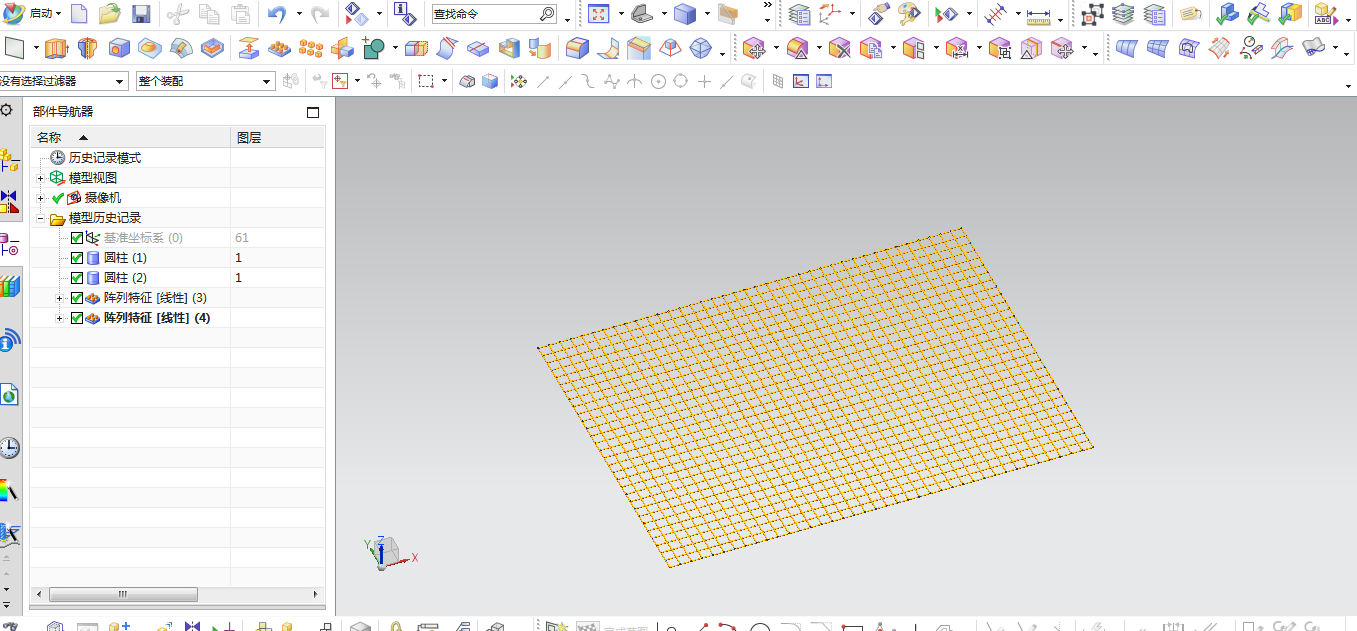Image resolution: width=1357 pixels, height=631 pixels.
Task: Open the Assembly Navigator sidebar tab
Action: (x=9, y=158)
